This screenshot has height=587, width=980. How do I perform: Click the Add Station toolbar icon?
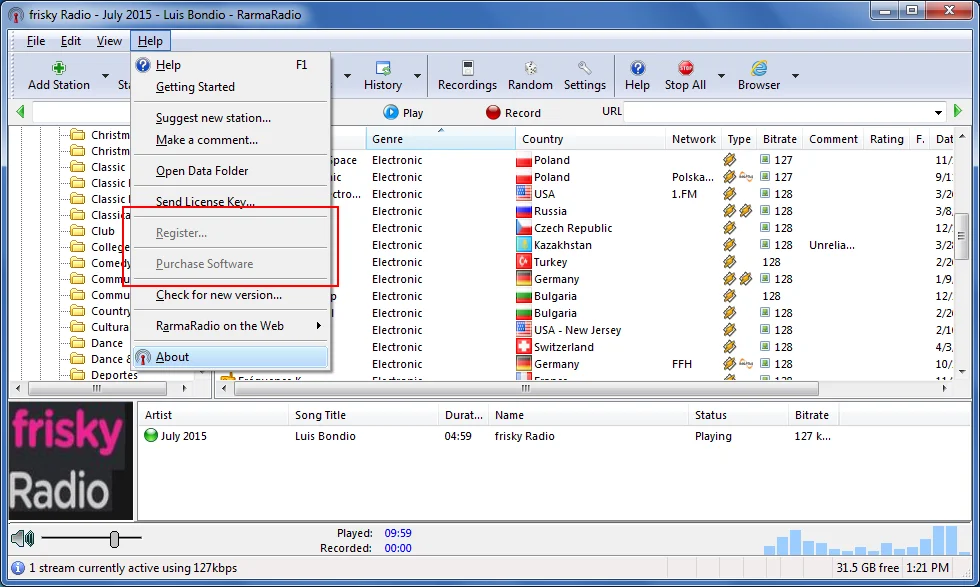59,68
